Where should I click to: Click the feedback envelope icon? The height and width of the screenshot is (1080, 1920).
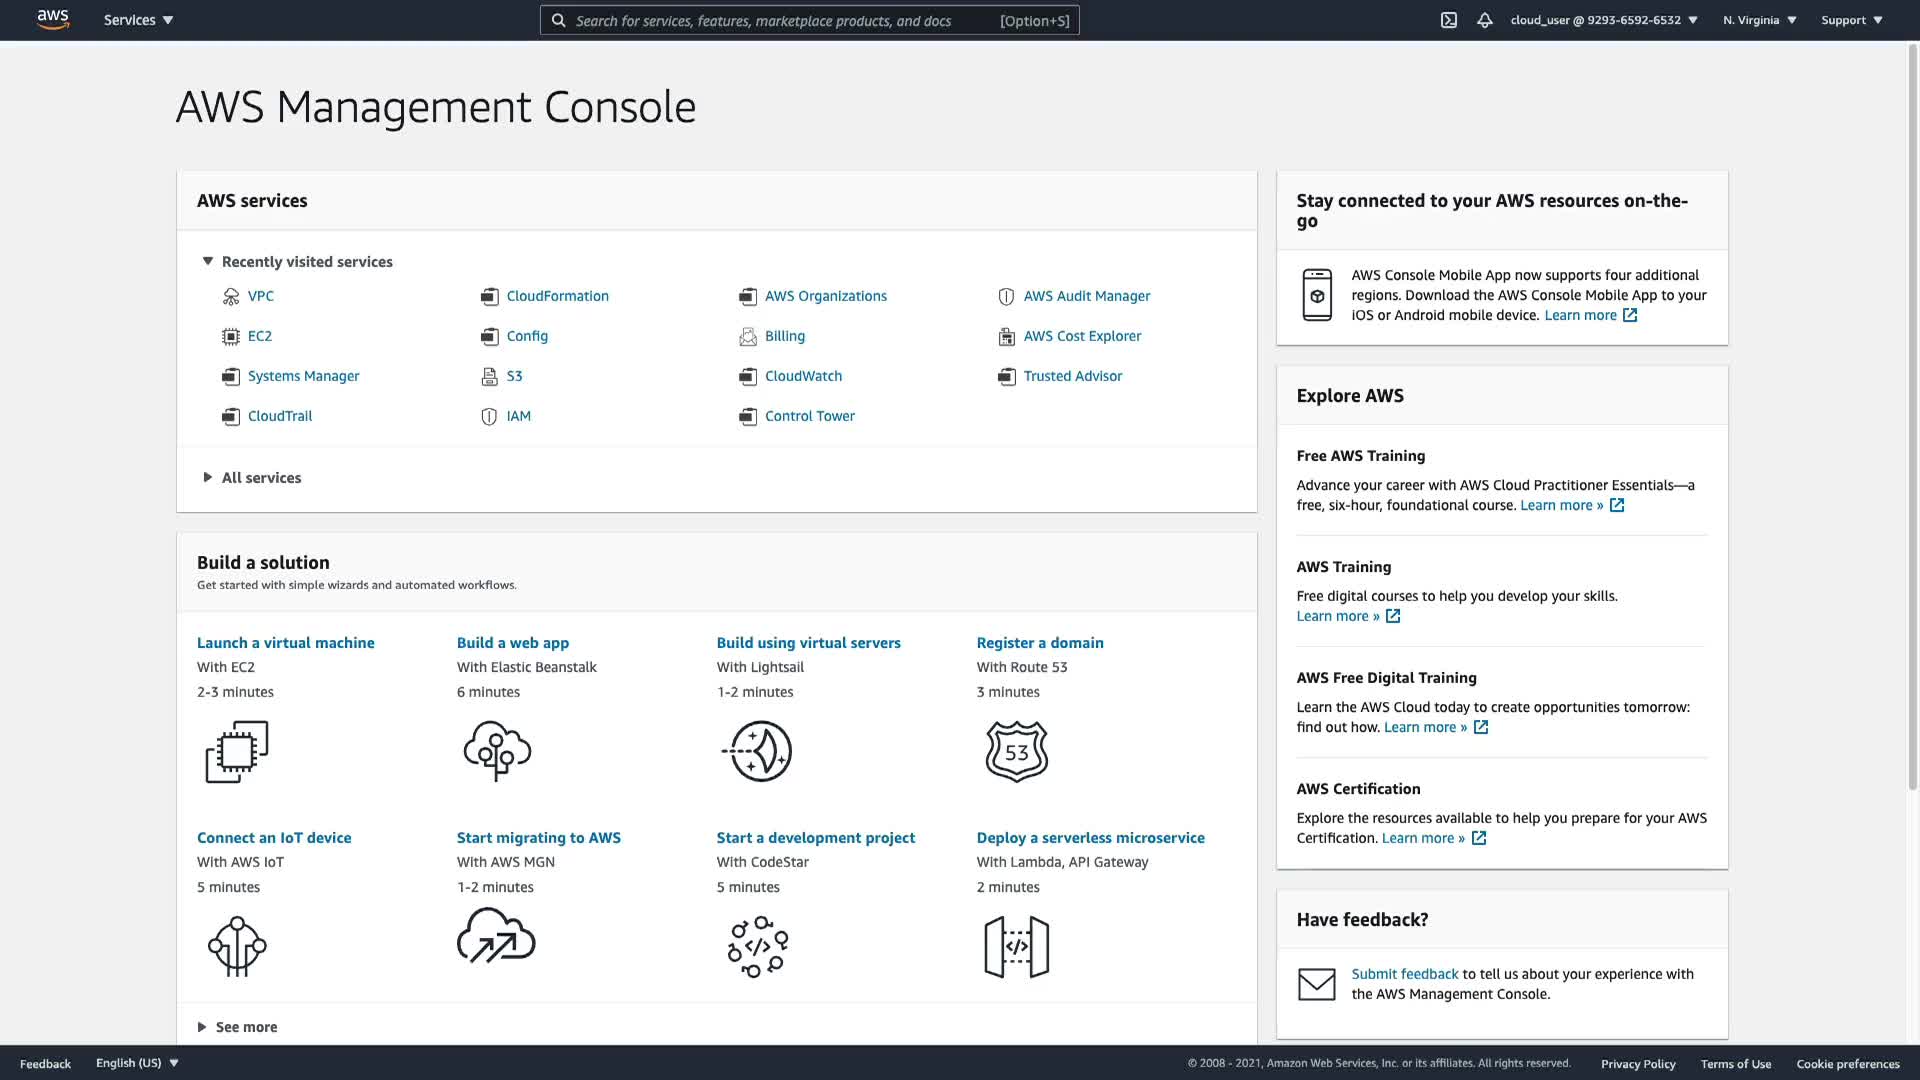[1316, 984]
